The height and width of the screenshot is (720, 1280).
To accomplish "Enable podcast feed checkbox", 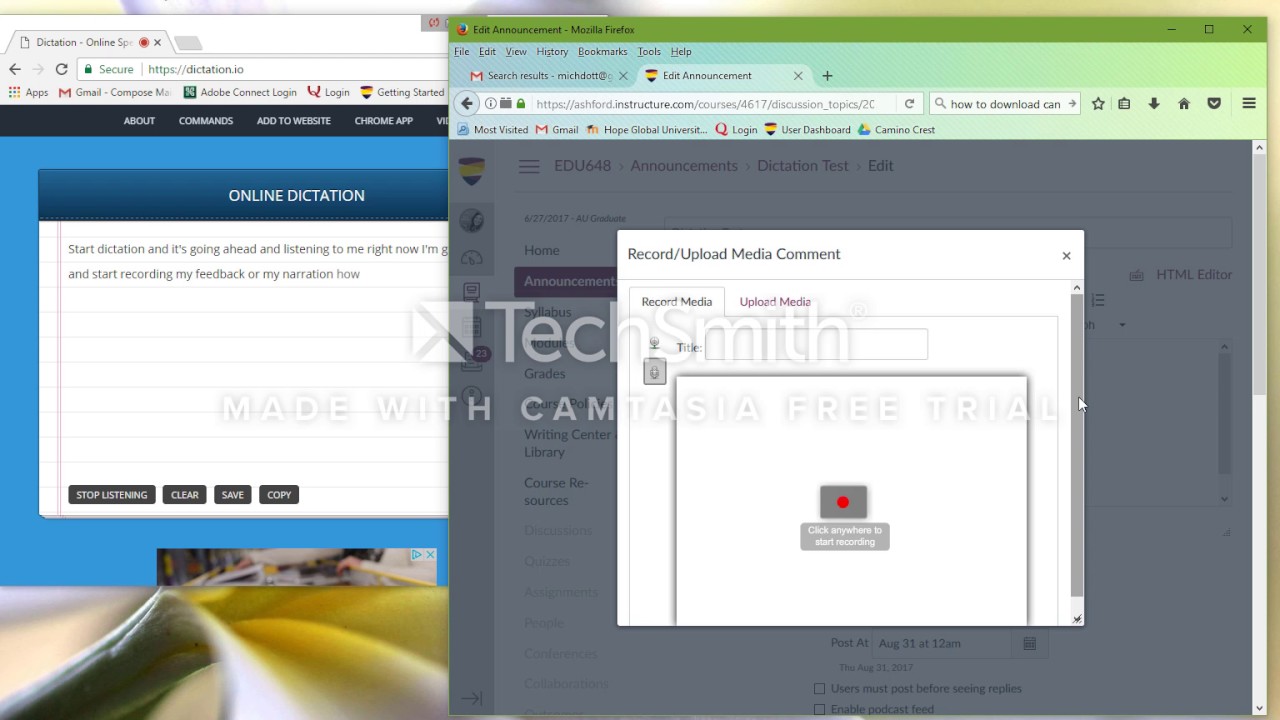I will (x=820, y=709).
